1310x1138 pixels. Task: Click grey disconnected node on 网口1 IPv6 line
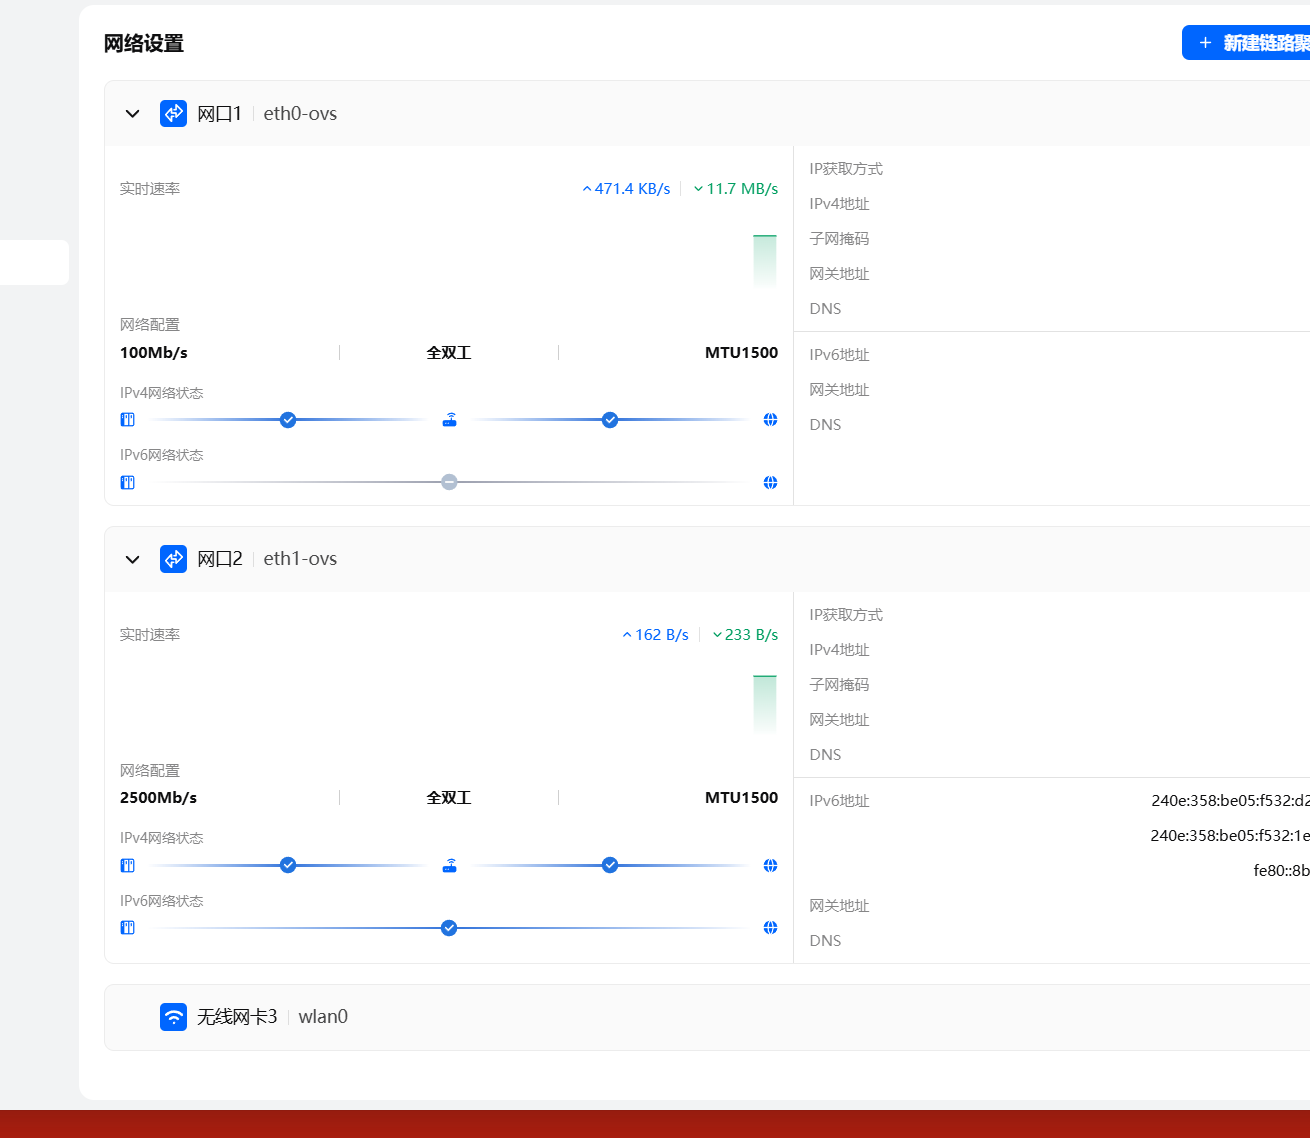[x=450, y=483]
